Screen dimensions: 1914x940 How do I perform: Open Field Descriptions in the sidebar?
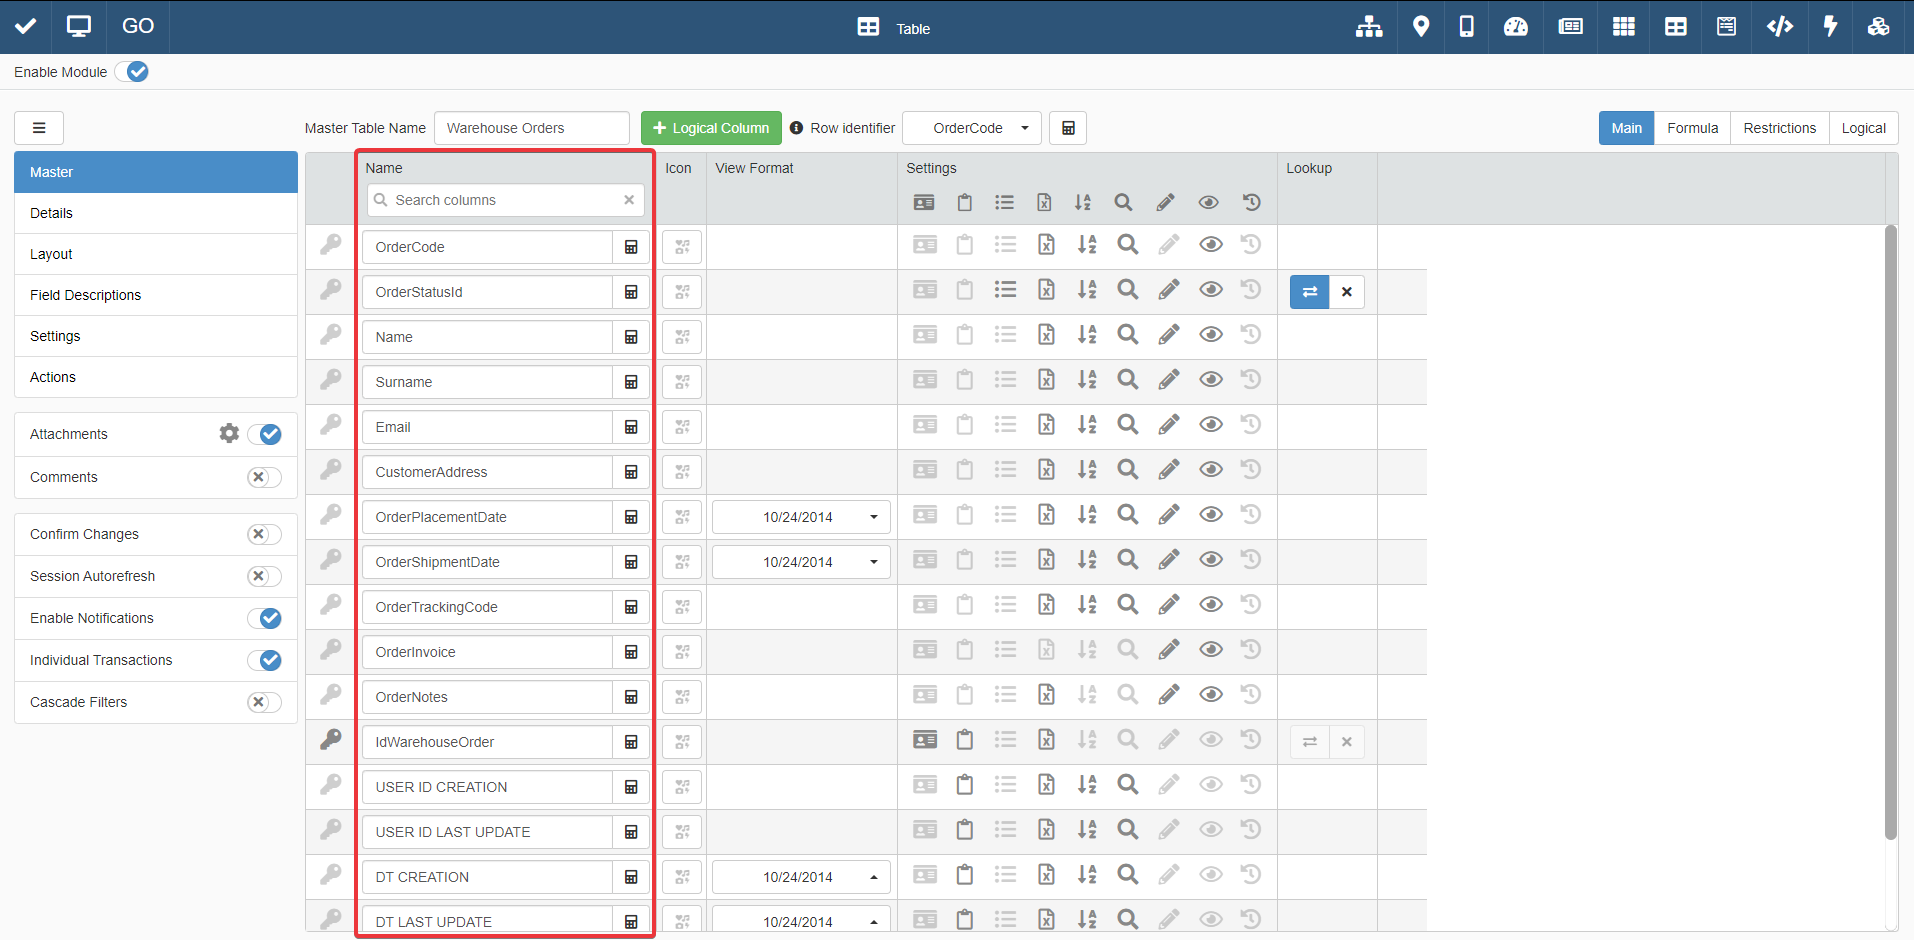coord(86,295)
